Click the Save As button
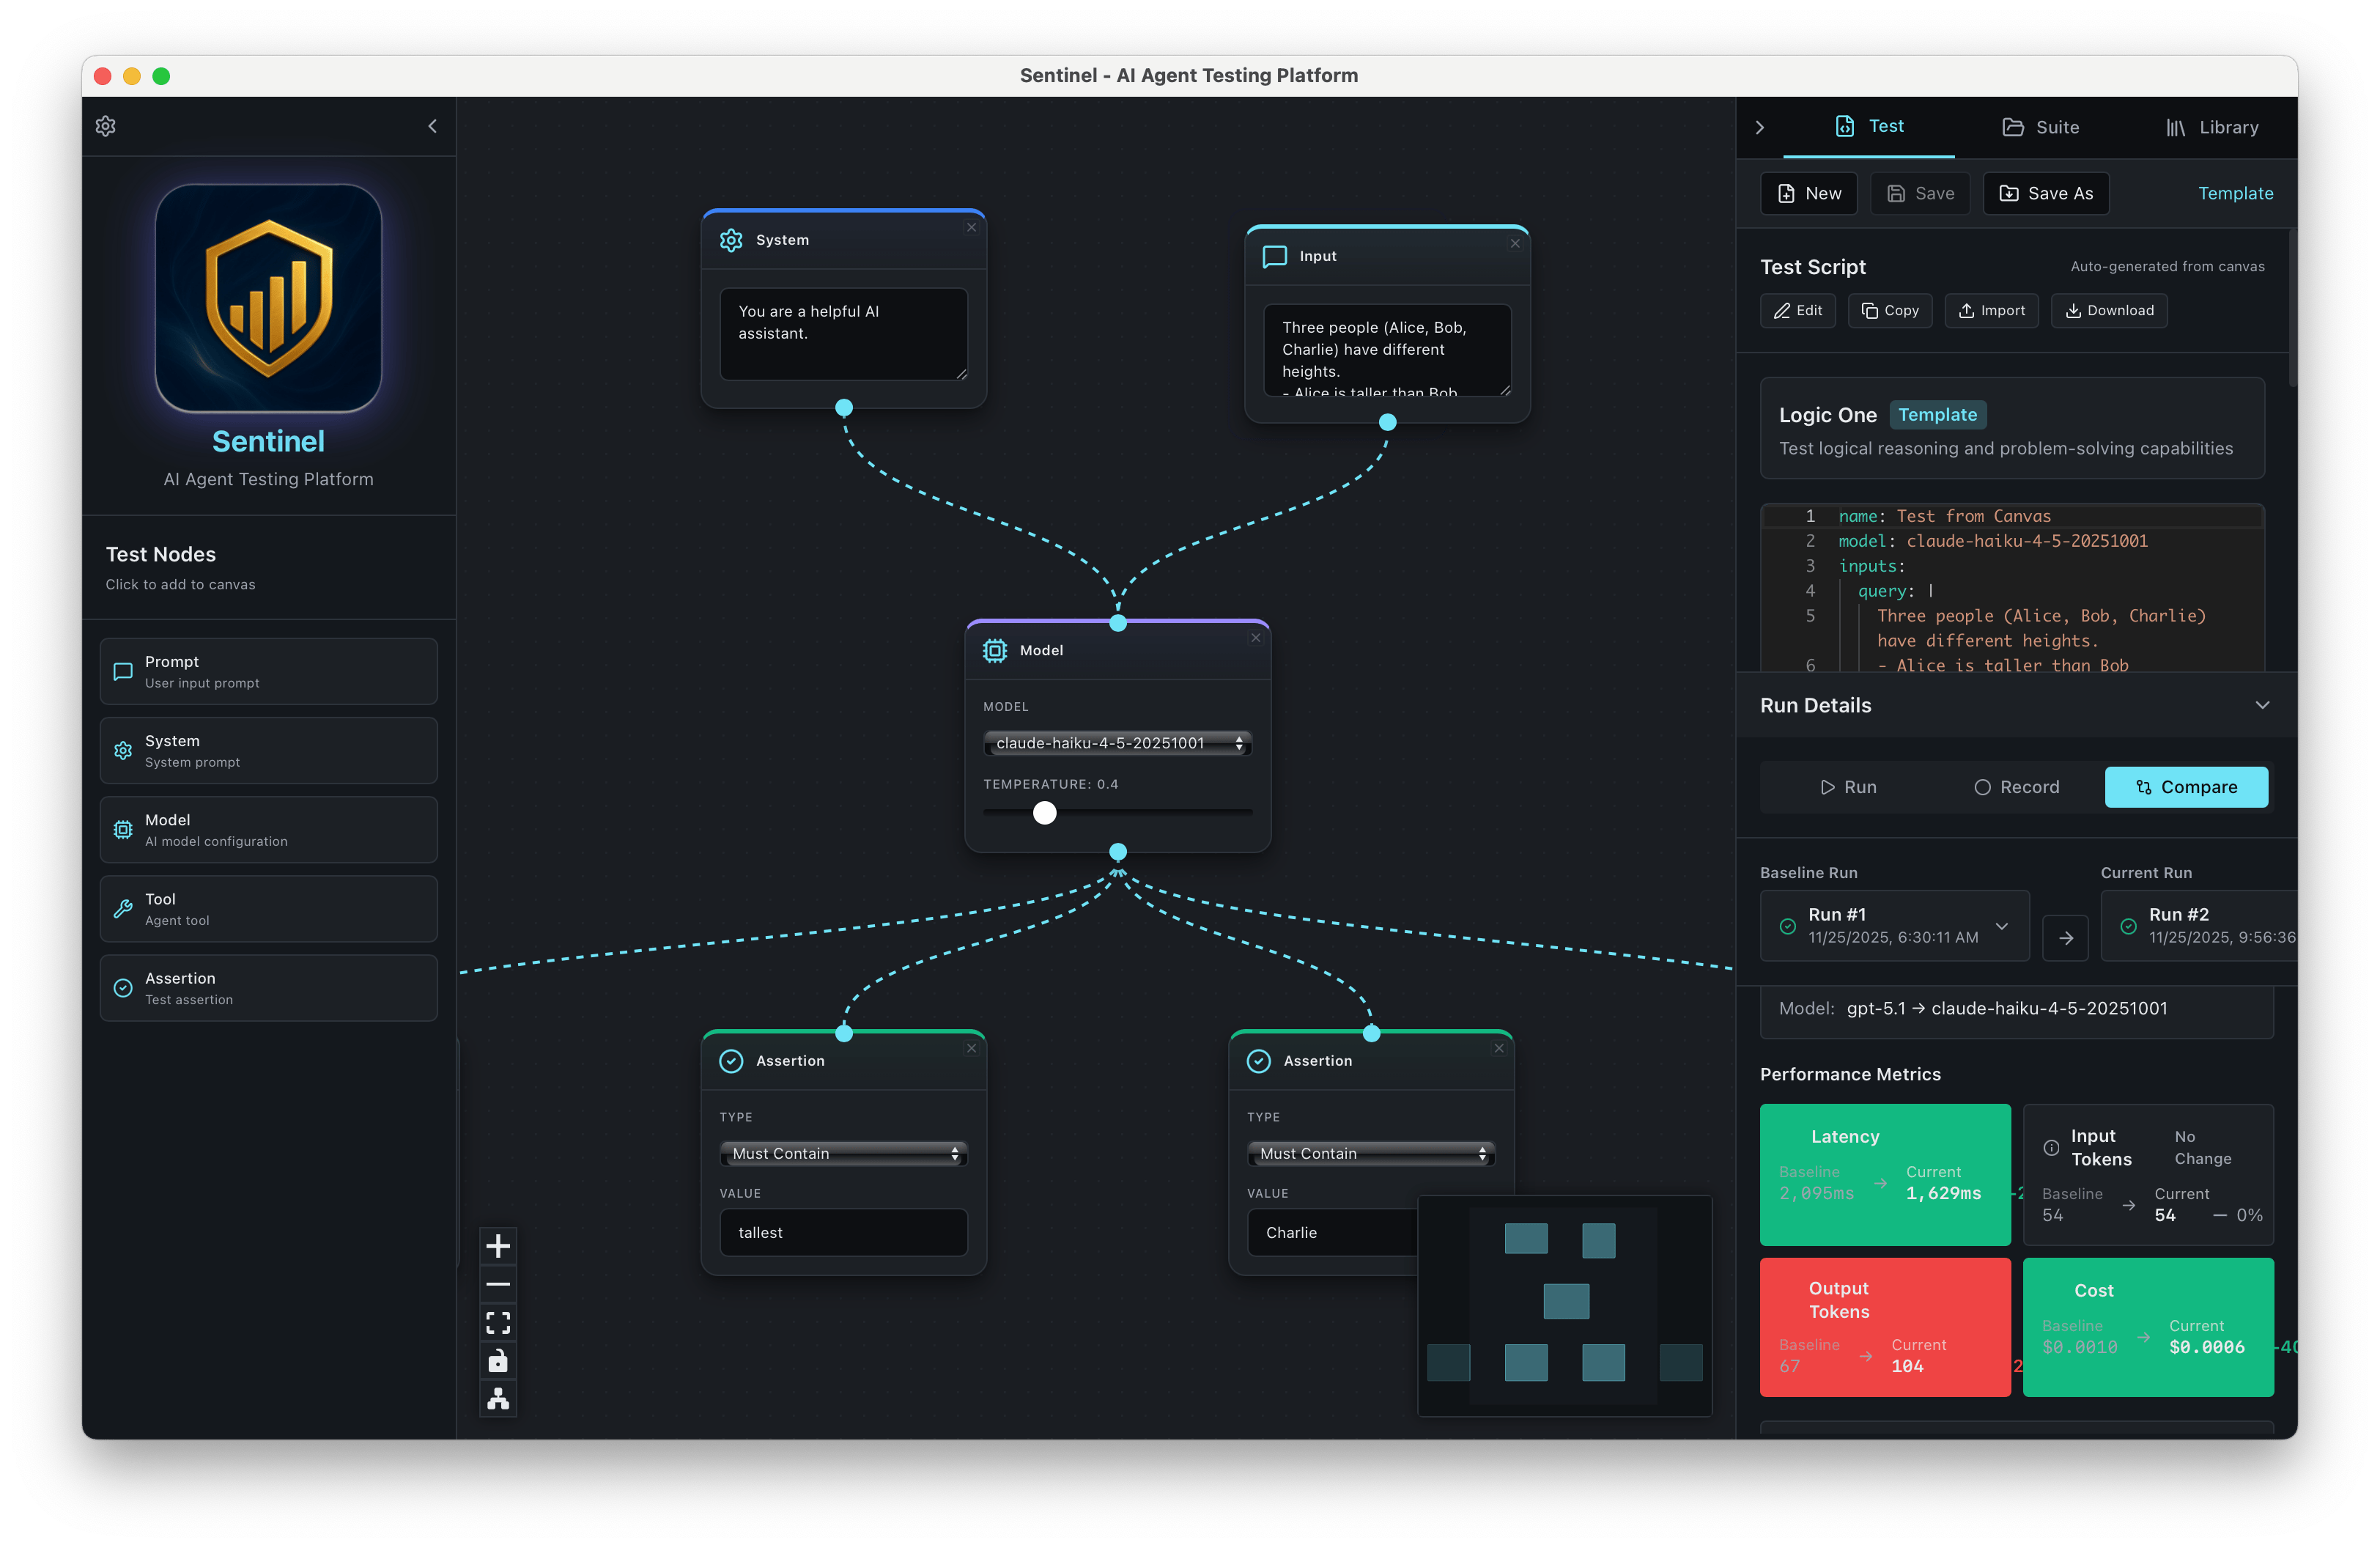Screen dimensions: 2380x1548 pyautogui.click(x=2046, y=193)
